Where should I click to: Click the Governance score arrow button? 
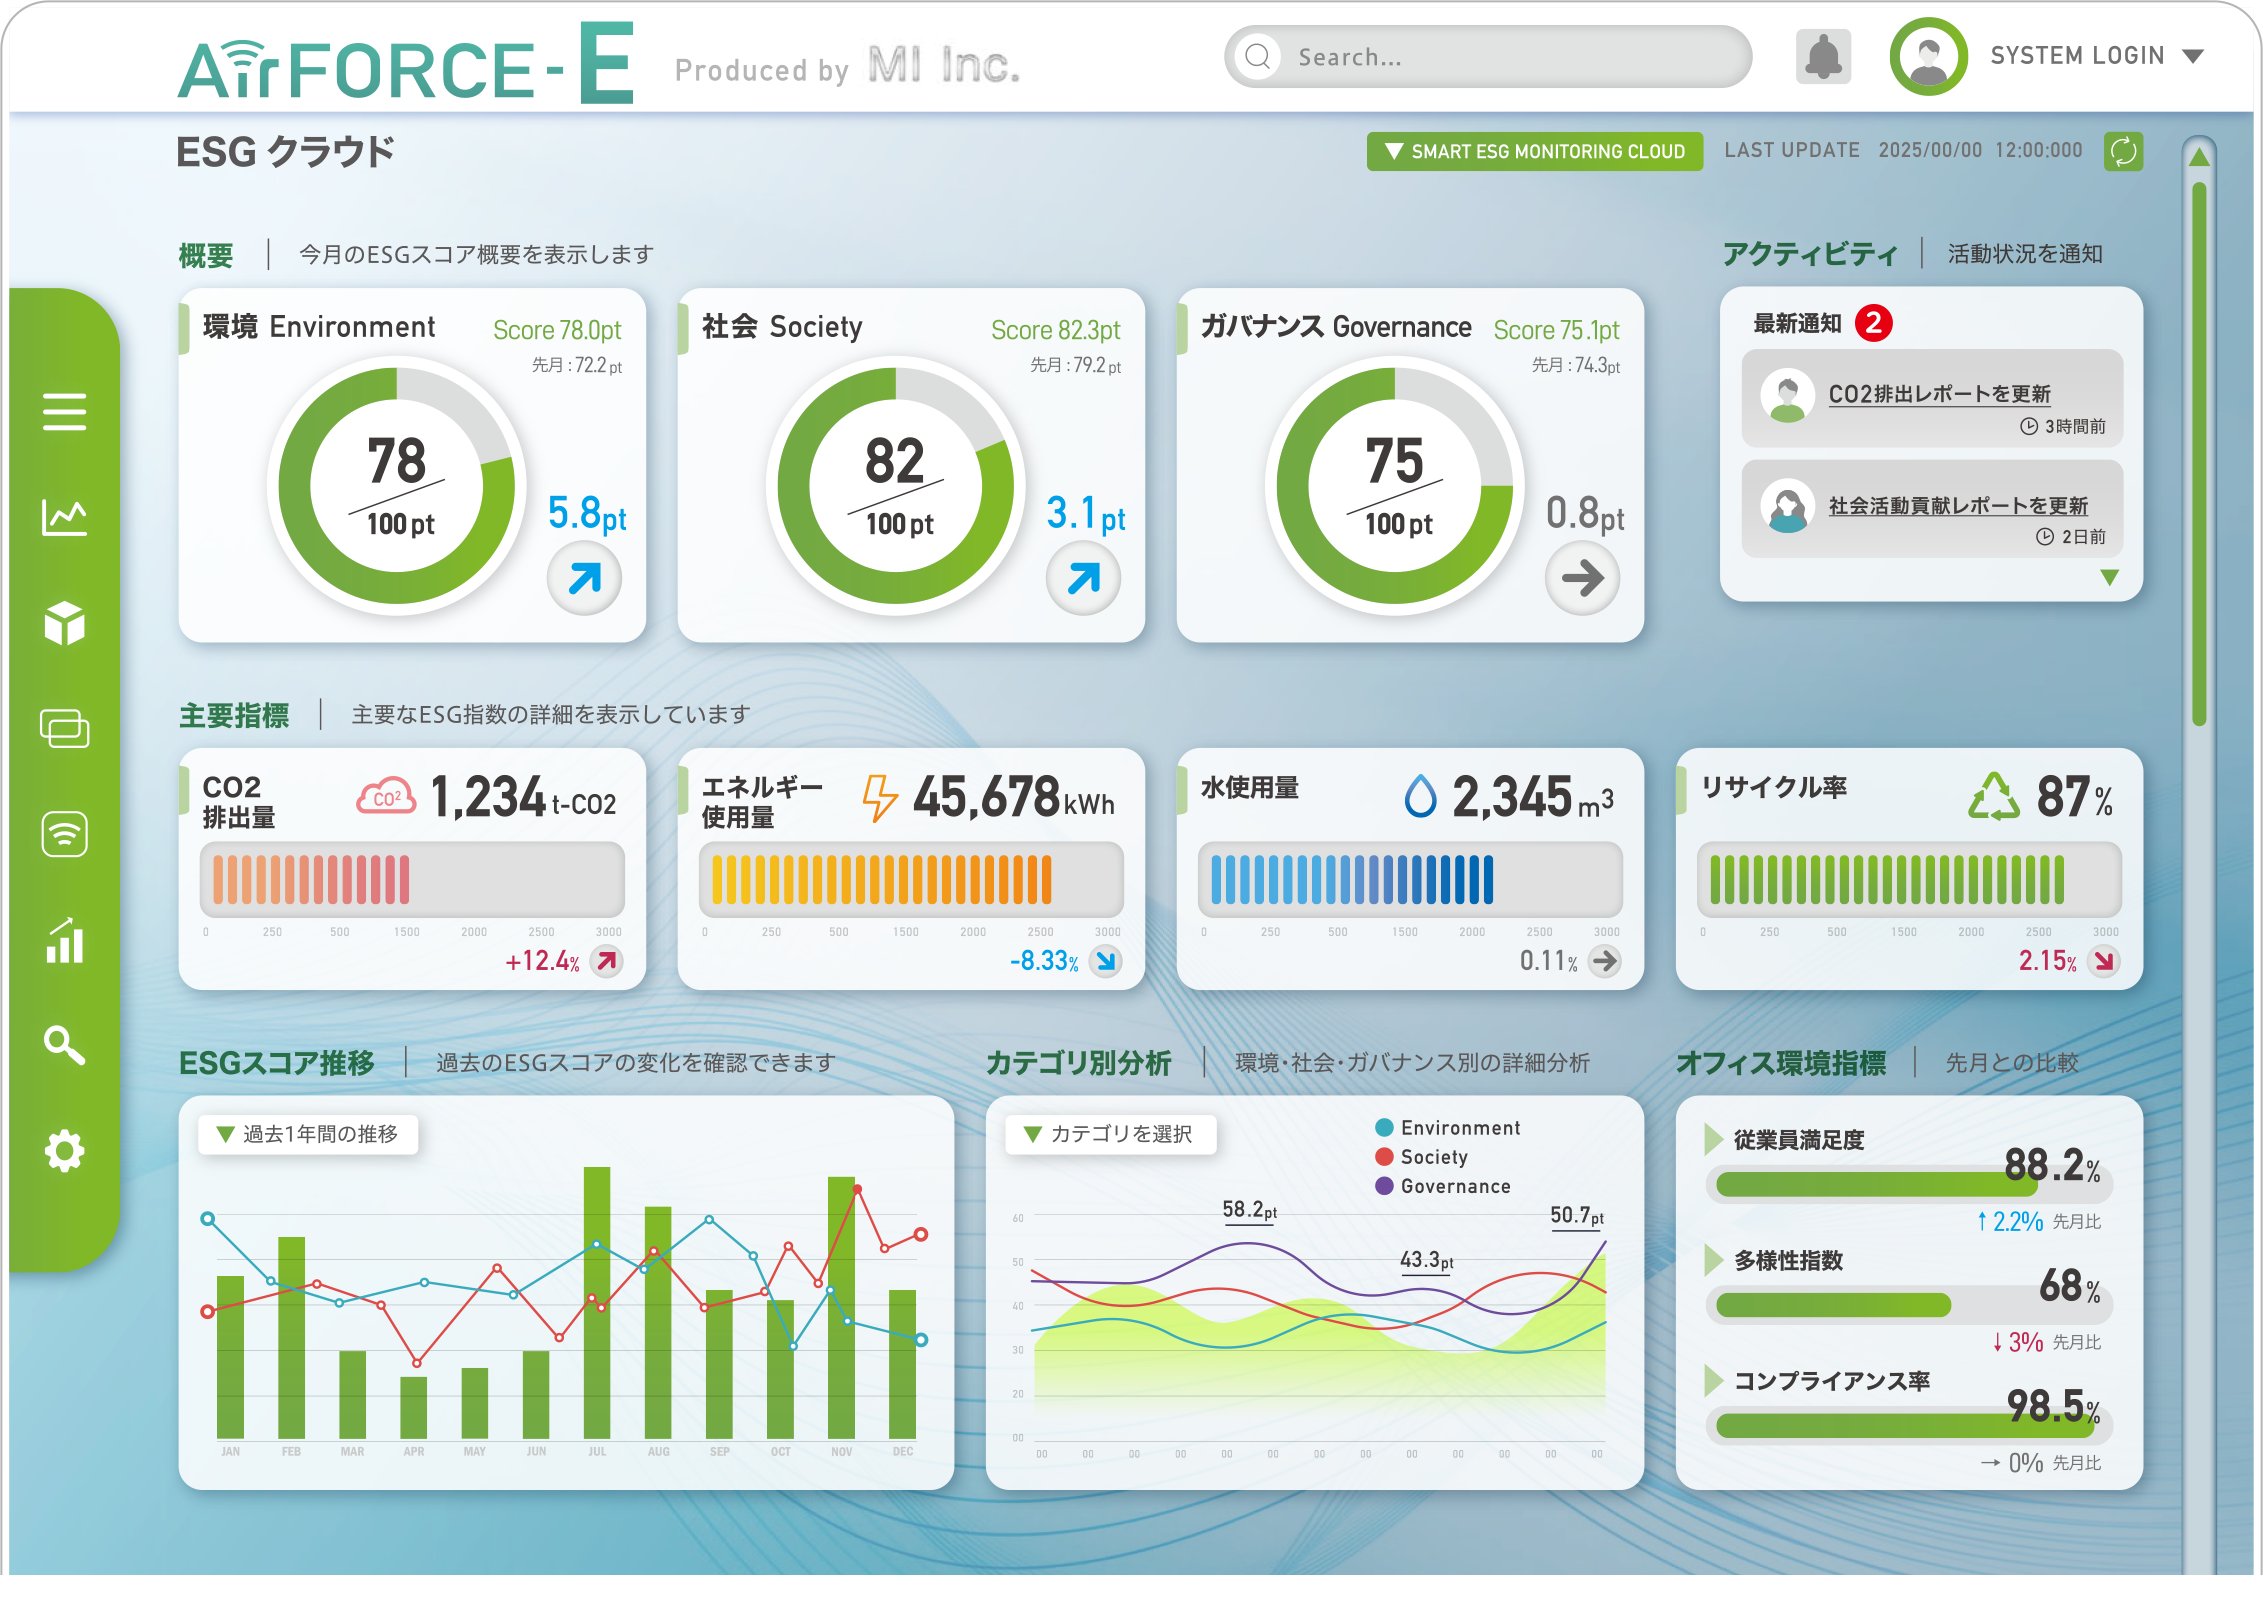pos(1582,578)
